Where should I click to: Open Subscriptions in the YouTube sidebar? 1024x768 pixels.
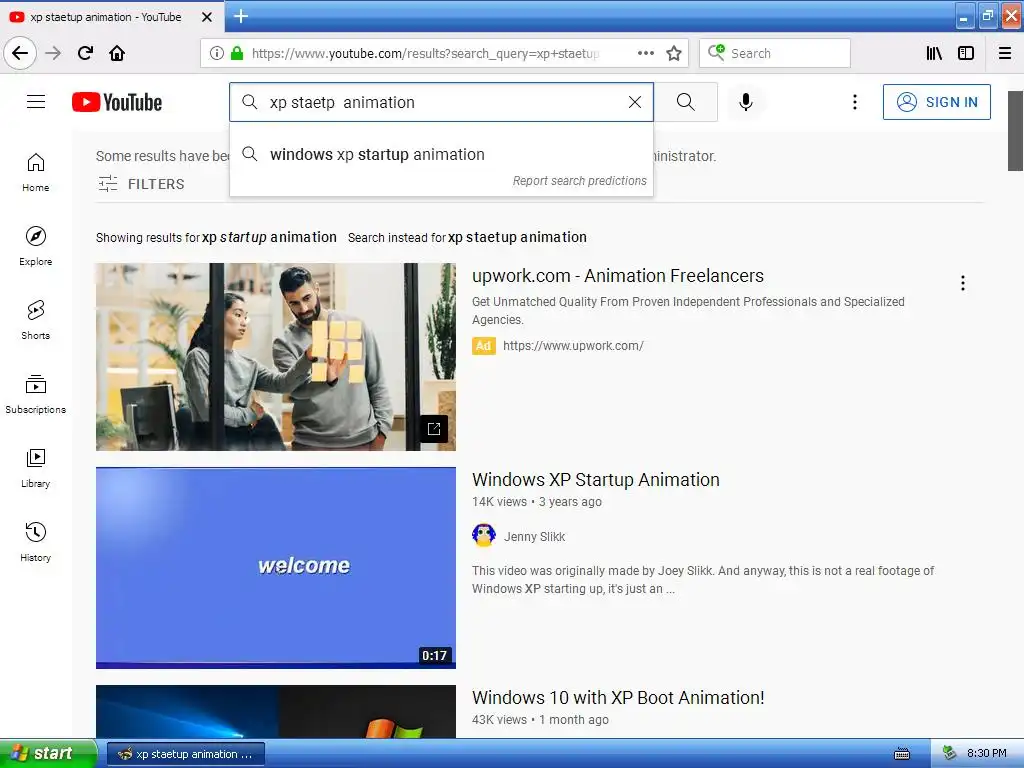[36, 394]
